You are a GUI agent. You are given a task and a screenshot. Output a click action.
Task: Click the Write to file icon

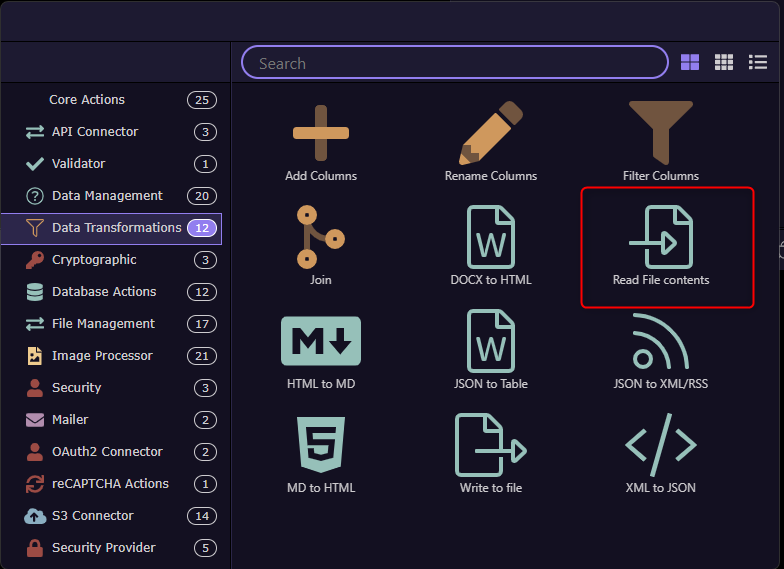pyautogui.click(x=490, y=445)
